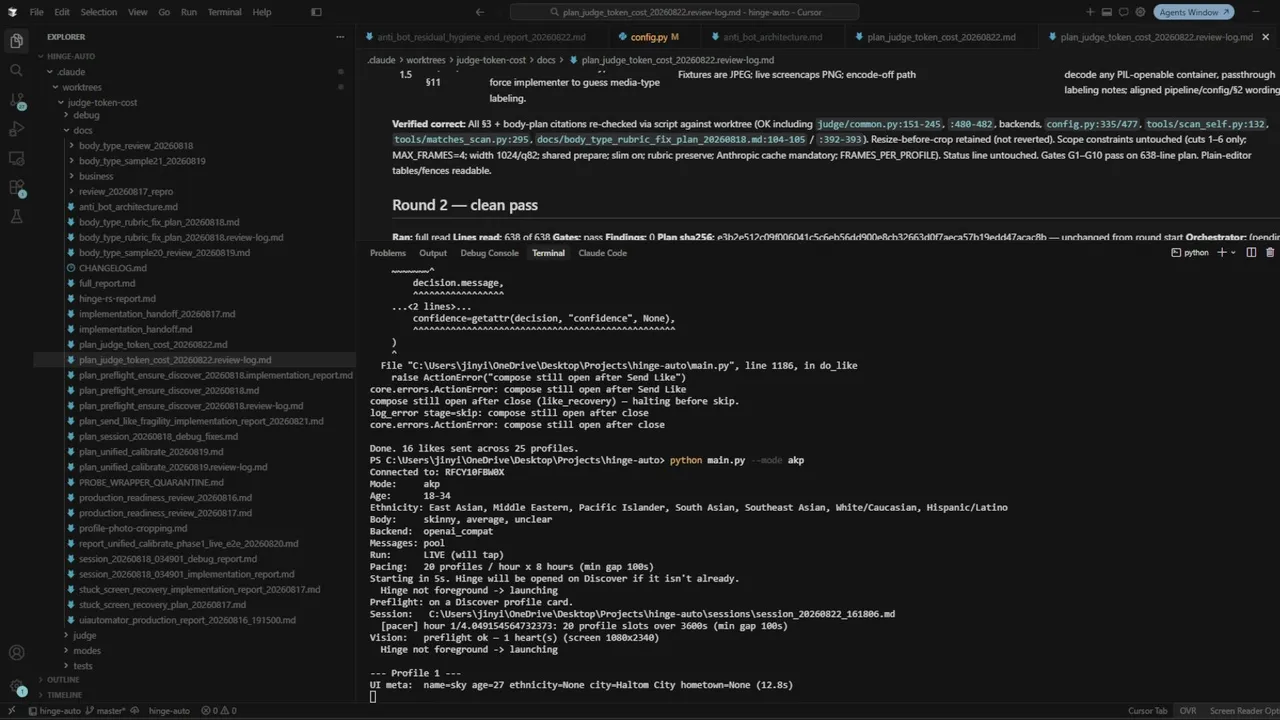Expand the OUTLINE section
The image size is (1280, 720).
click(x=62, y=680)
